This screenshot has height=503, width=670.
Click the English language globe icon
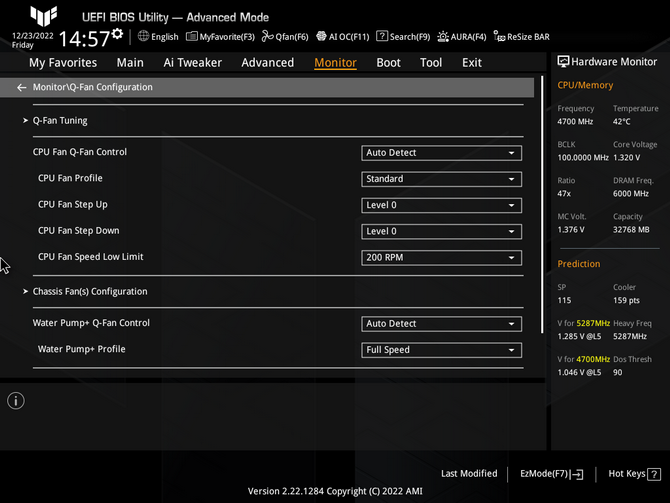pyautogui.click(x=144, y=36)
